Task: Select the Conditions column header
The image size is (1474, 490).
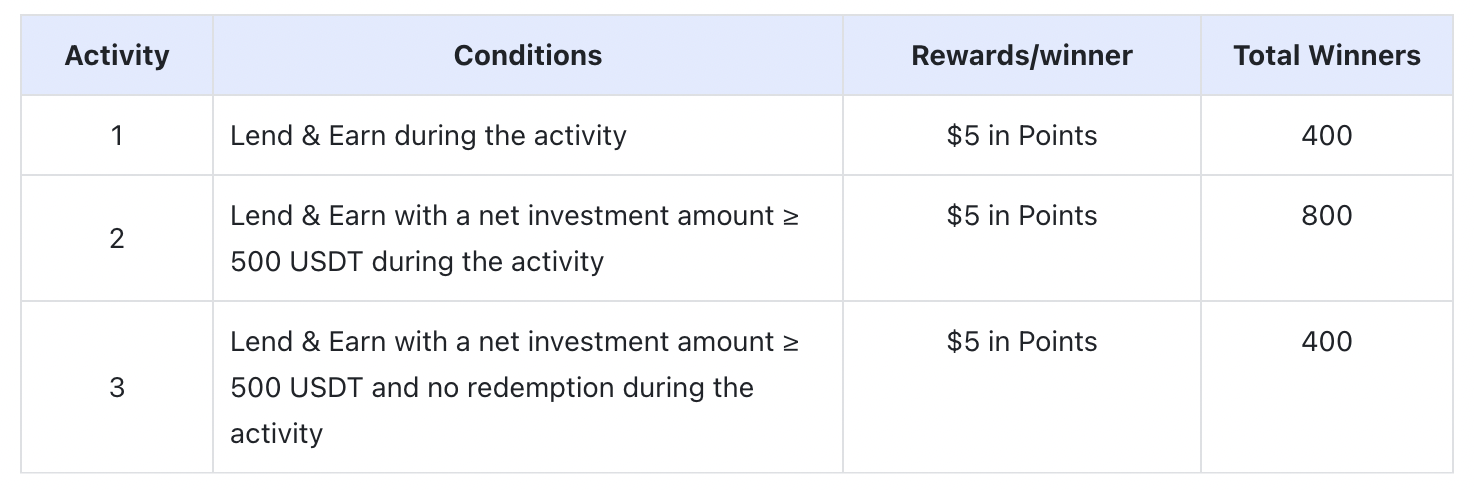Action: 527,56
